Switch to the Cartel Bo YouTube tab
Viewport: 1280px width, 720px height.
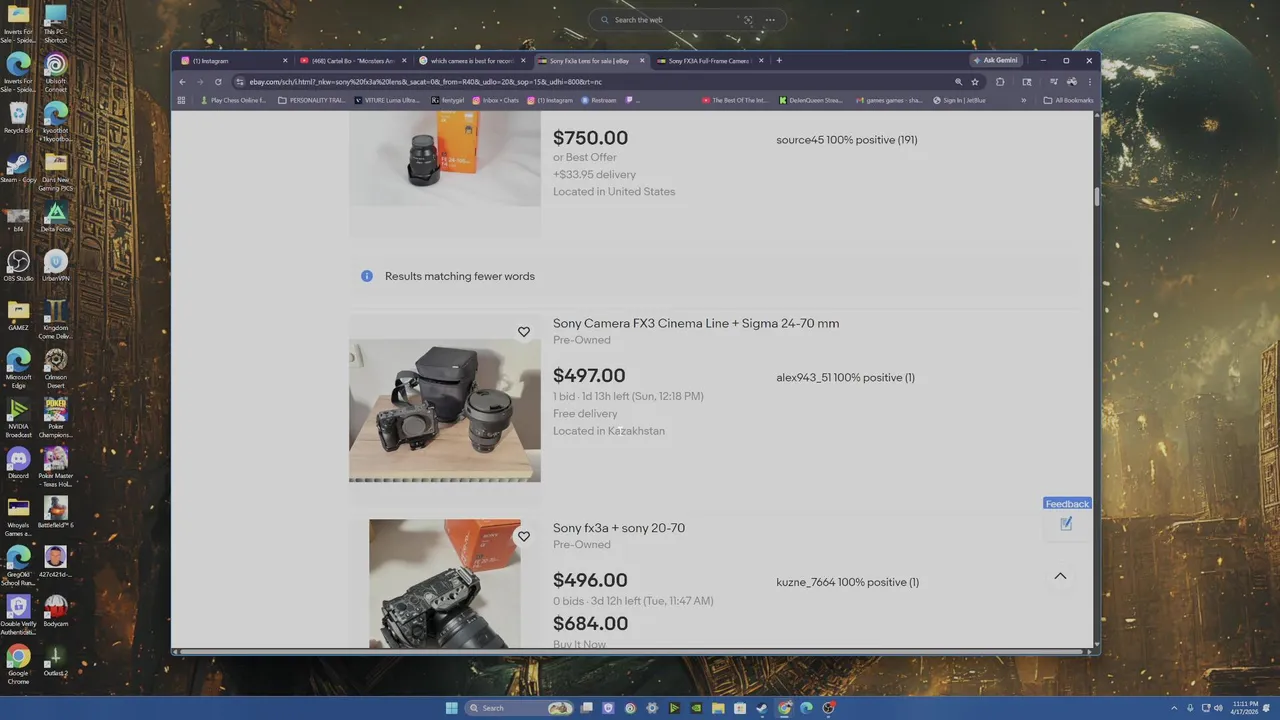click(353, 61)
